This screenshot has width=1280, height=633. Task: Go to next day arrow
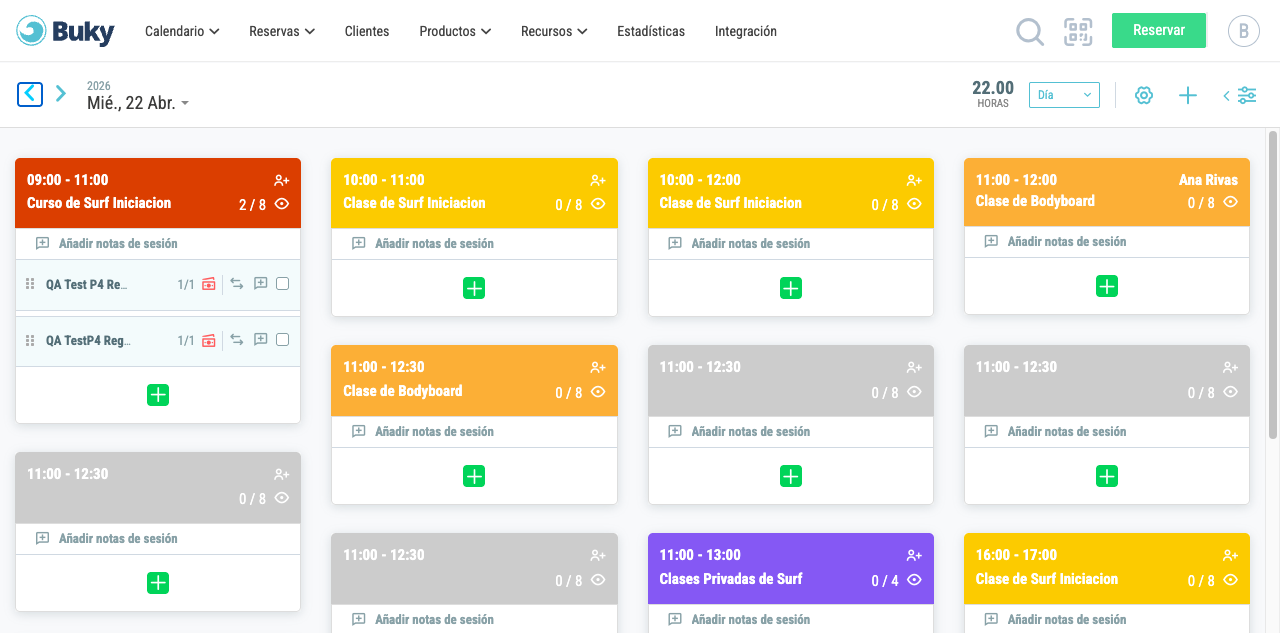coord(61,94)
